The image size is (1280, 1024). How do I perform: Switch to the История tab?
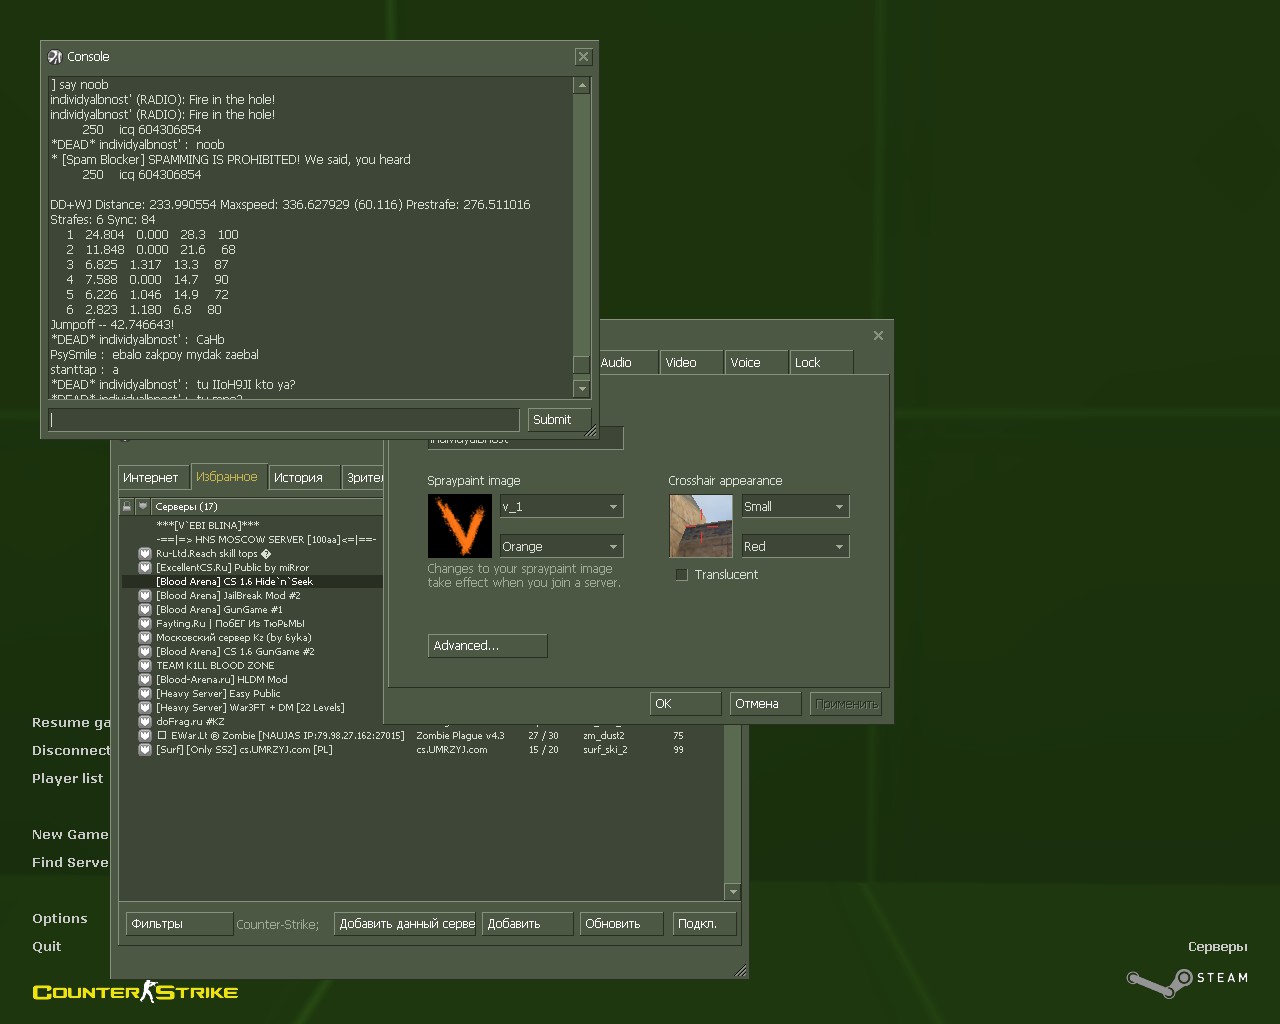click(x=304, y=478)
